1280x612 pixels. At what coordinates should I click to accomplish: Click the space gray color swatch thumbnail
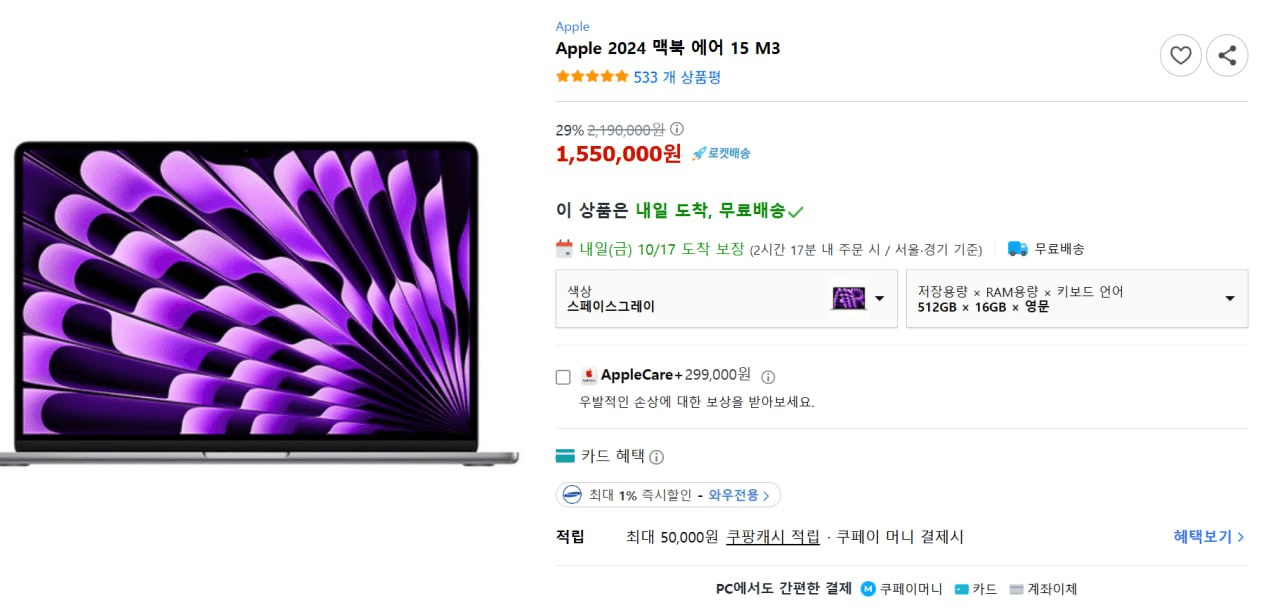tap(848, 298)
